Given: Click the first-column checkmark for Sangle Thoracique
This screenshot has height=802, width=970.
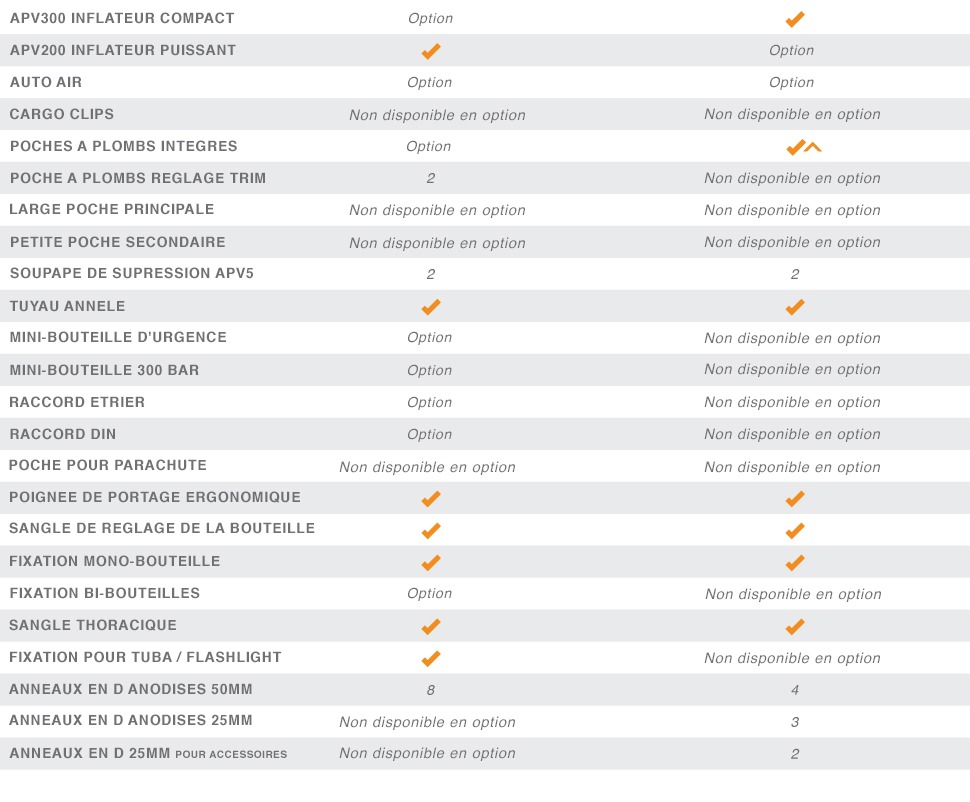Looking at the screenshot, I should coord(431,627).
